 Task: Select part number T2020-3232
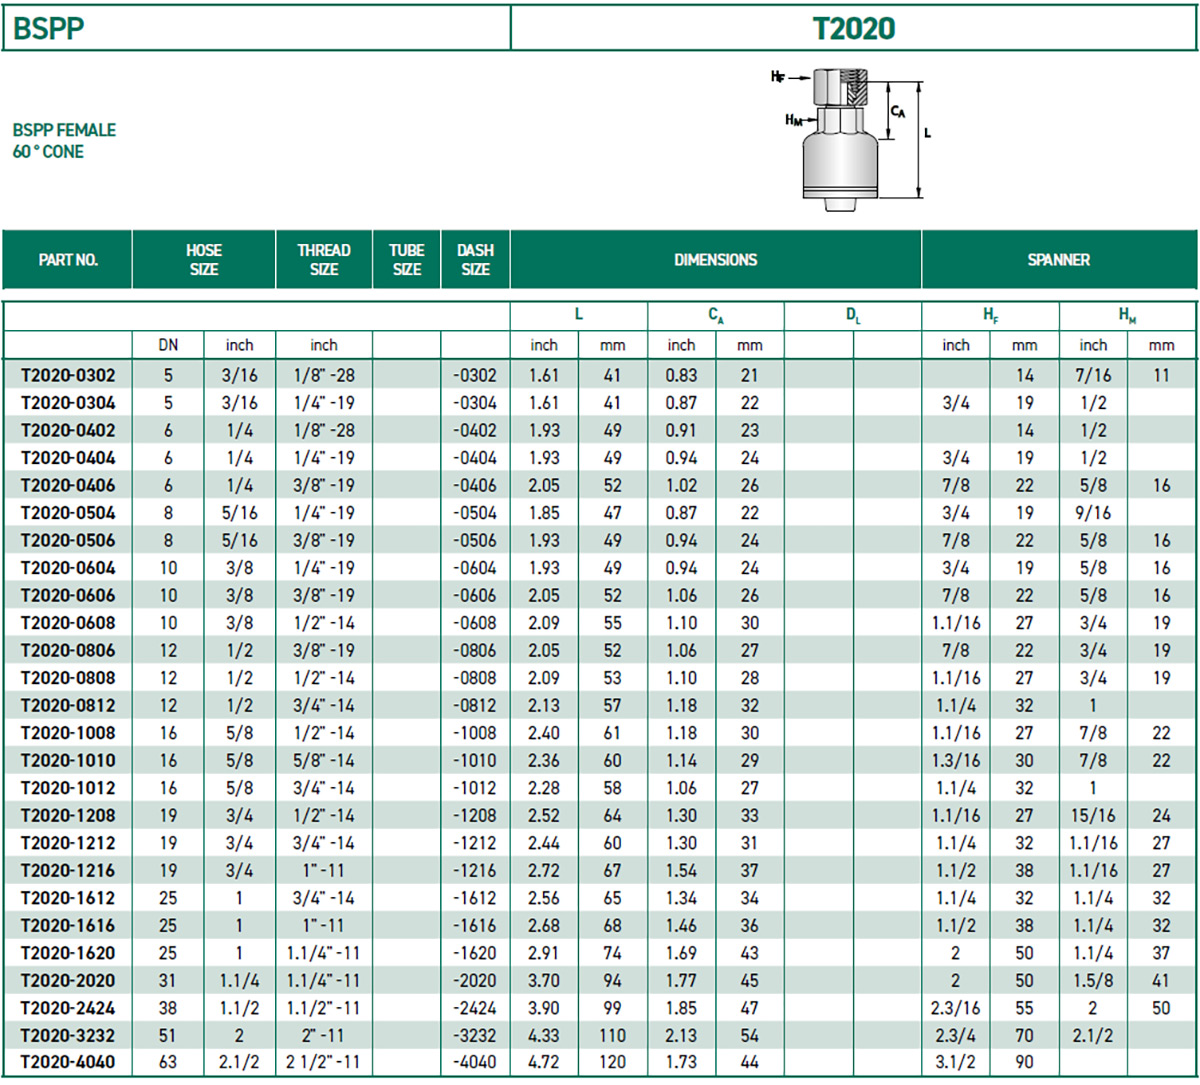(68, 1036)
